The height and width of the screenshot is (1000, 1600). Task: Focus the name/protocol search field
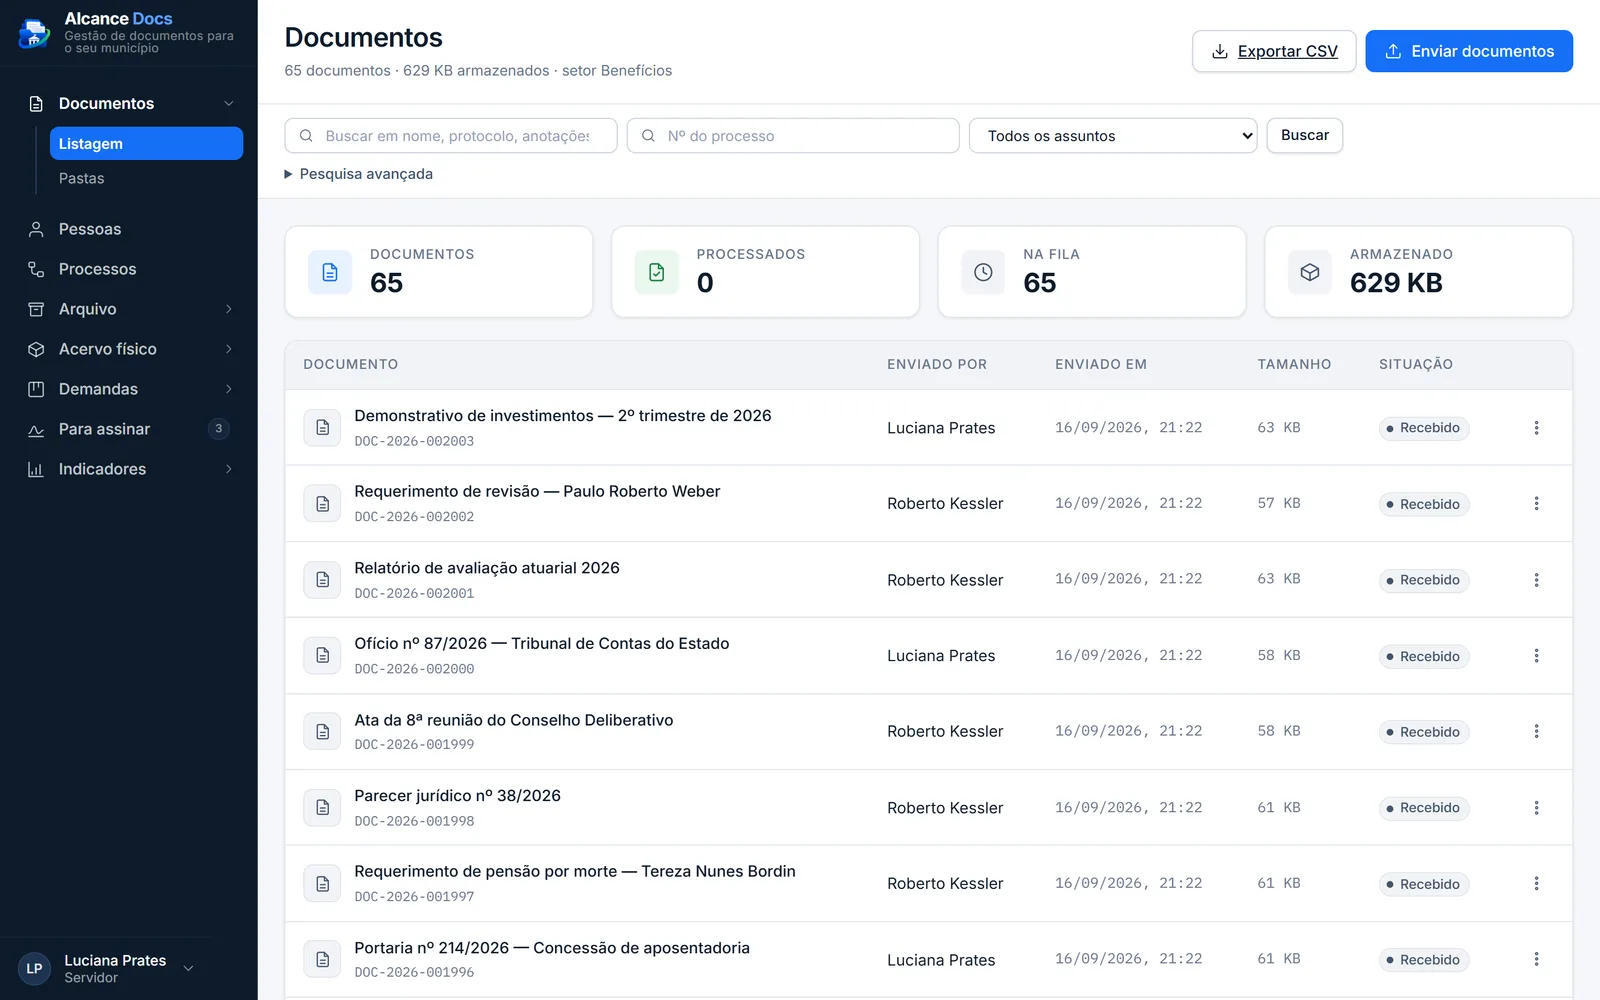[451, 136]
